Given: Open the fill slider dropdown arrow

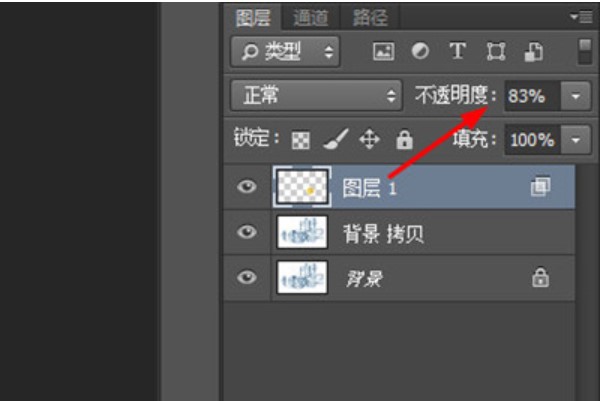Looking at the screenshot, I should click(x=576, y=140).
